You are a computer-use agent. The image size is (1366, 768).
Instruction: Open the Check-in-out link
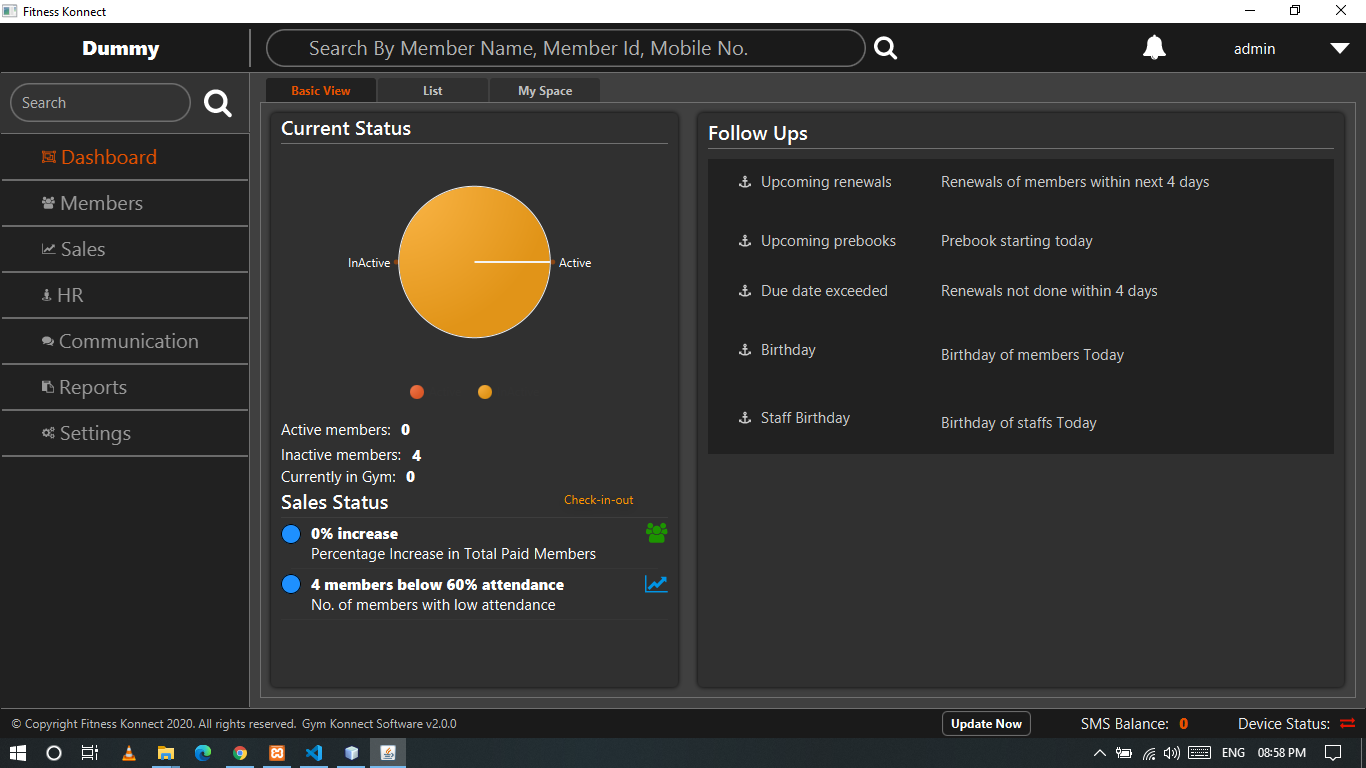598,500
